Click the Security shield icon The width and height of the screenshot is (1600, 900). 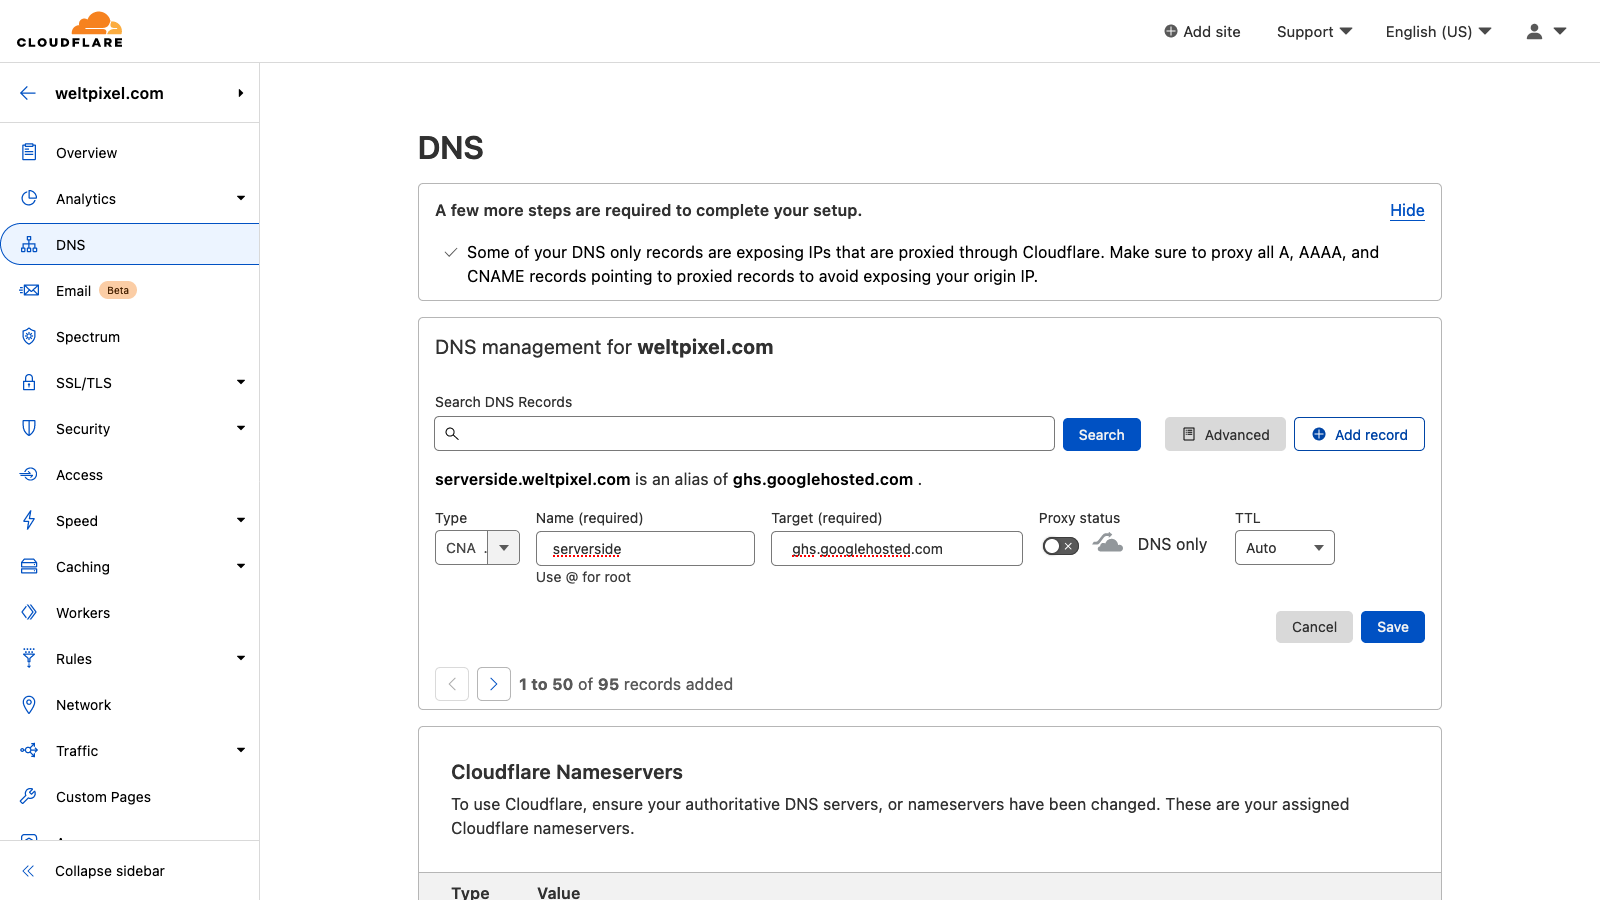(29, 428)
